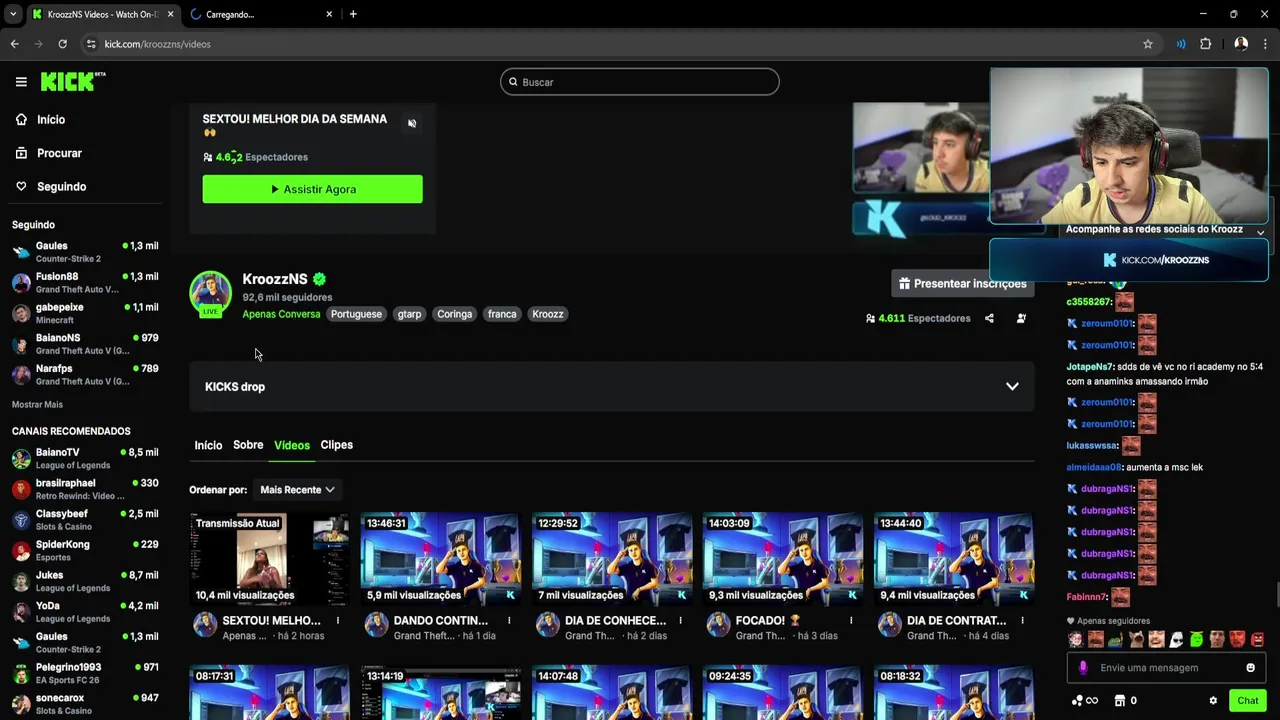The width and height of the screenshot is (1280, 720).
Task: Open gabepeixe channel in Seguindo list
Action: coord(84,313)
